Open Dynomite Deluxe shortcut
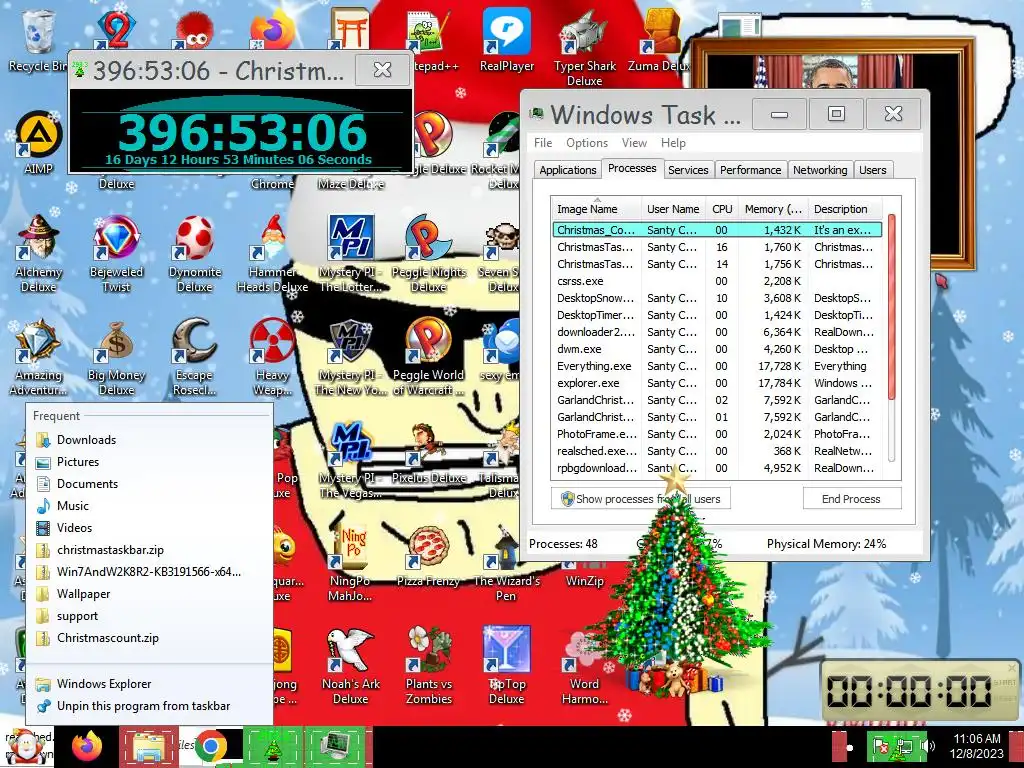The width and height of the screenshot is (1024, 768). pos(195,253)
